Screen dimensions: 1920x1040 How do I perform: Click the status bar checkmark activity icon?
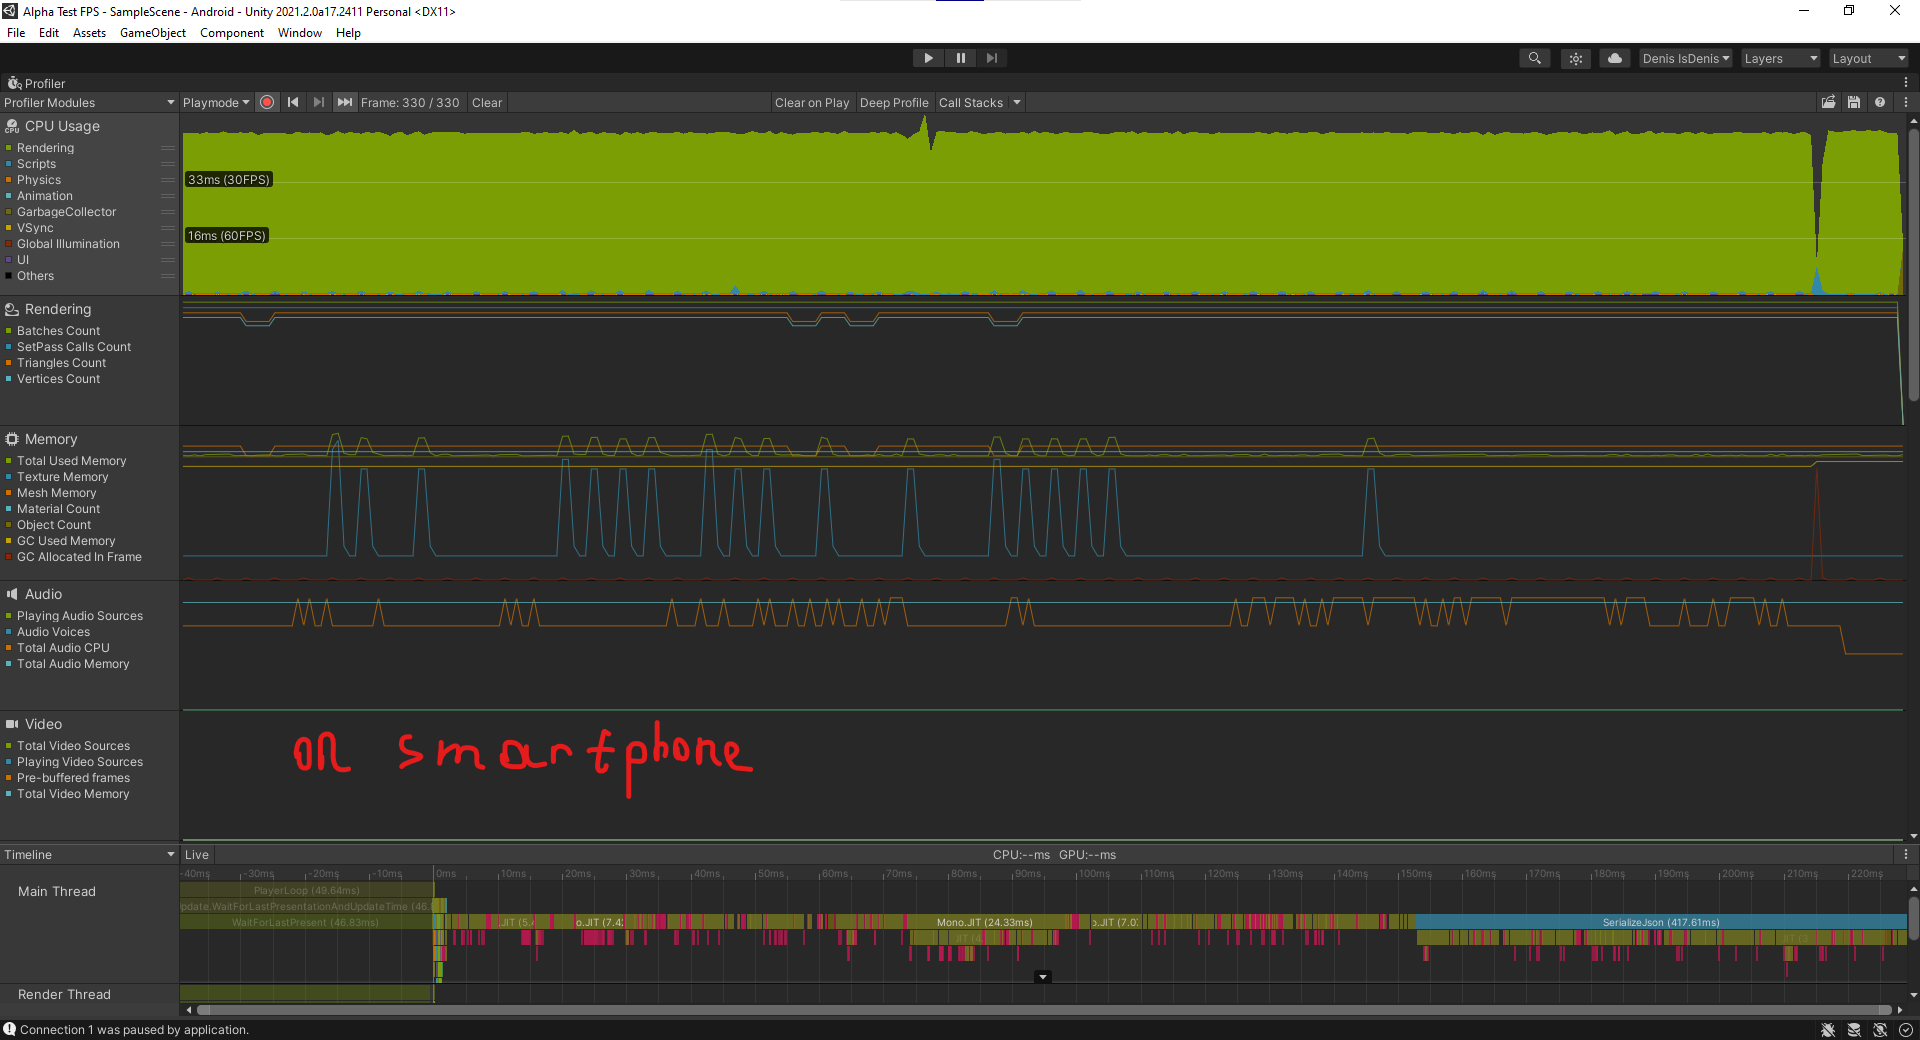[x=1906, y=1030]
